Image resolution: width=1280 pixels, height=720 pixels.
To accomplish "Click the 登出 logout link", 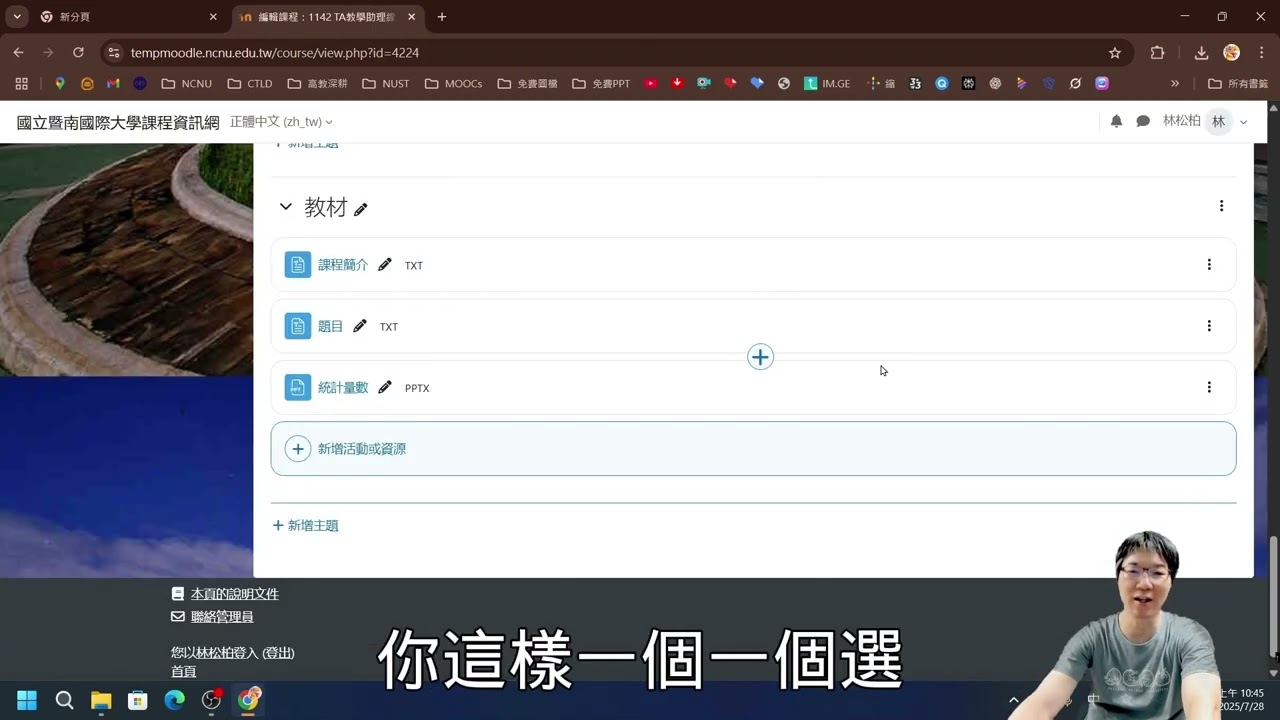I will click(278, 653).
